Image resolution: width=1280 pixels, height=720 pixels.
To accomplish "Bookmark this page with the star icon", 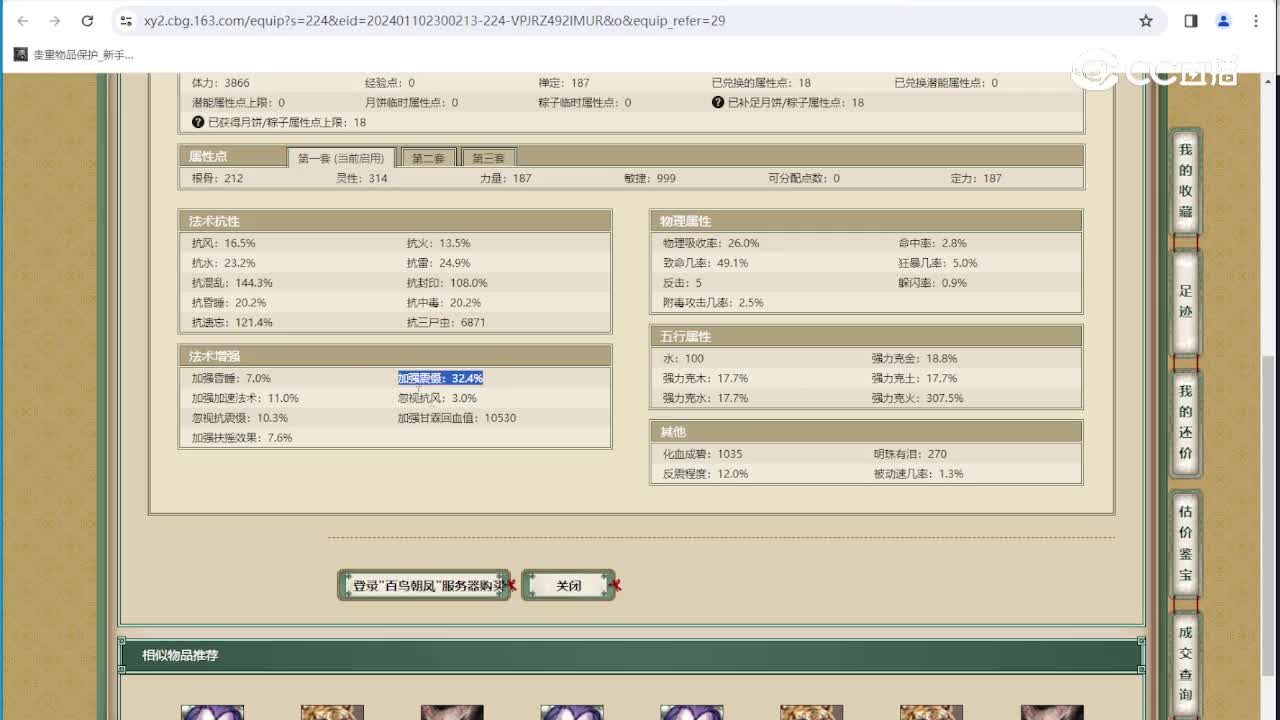I will pyautogui.click(x=1146, y=20).
